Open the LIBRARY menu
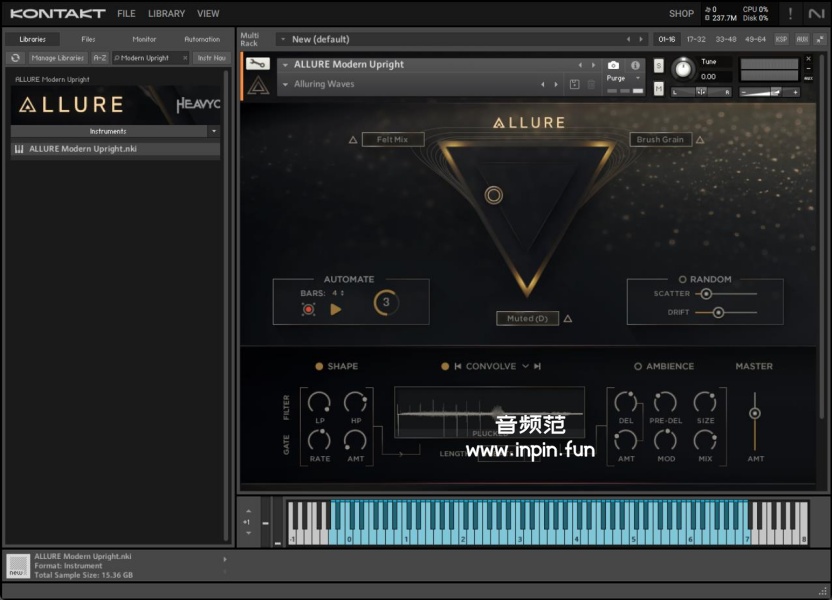832x600 pixels. click(167, 14)
